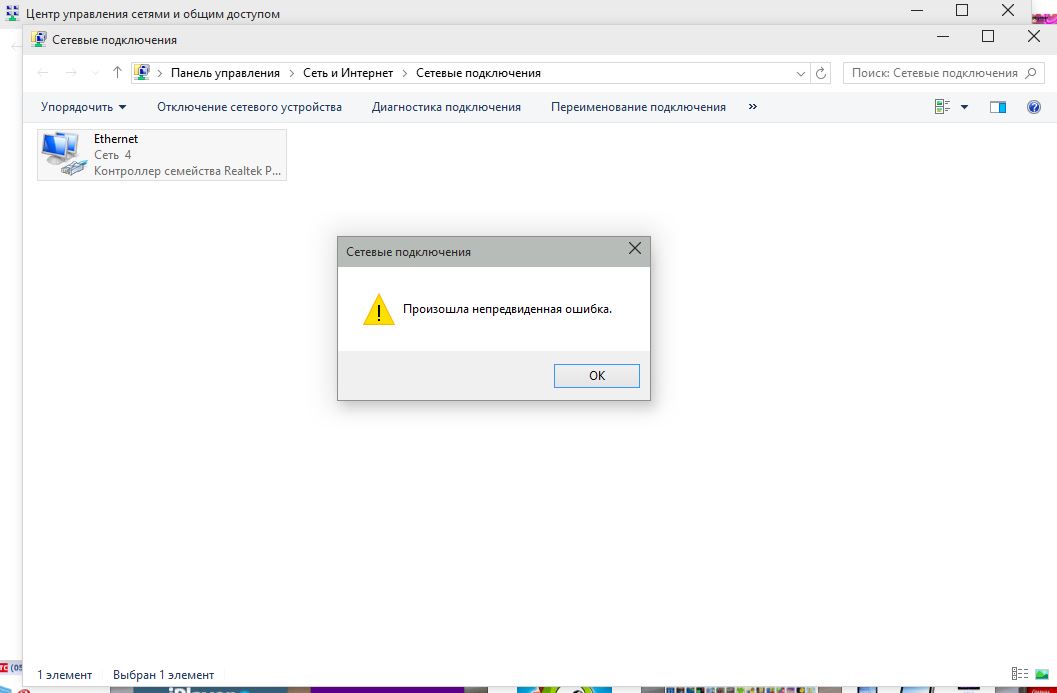This screenshot has width=1057, height=693.
Task: Go to Панель управления in breadcrumb
Action: pos(225,73)
